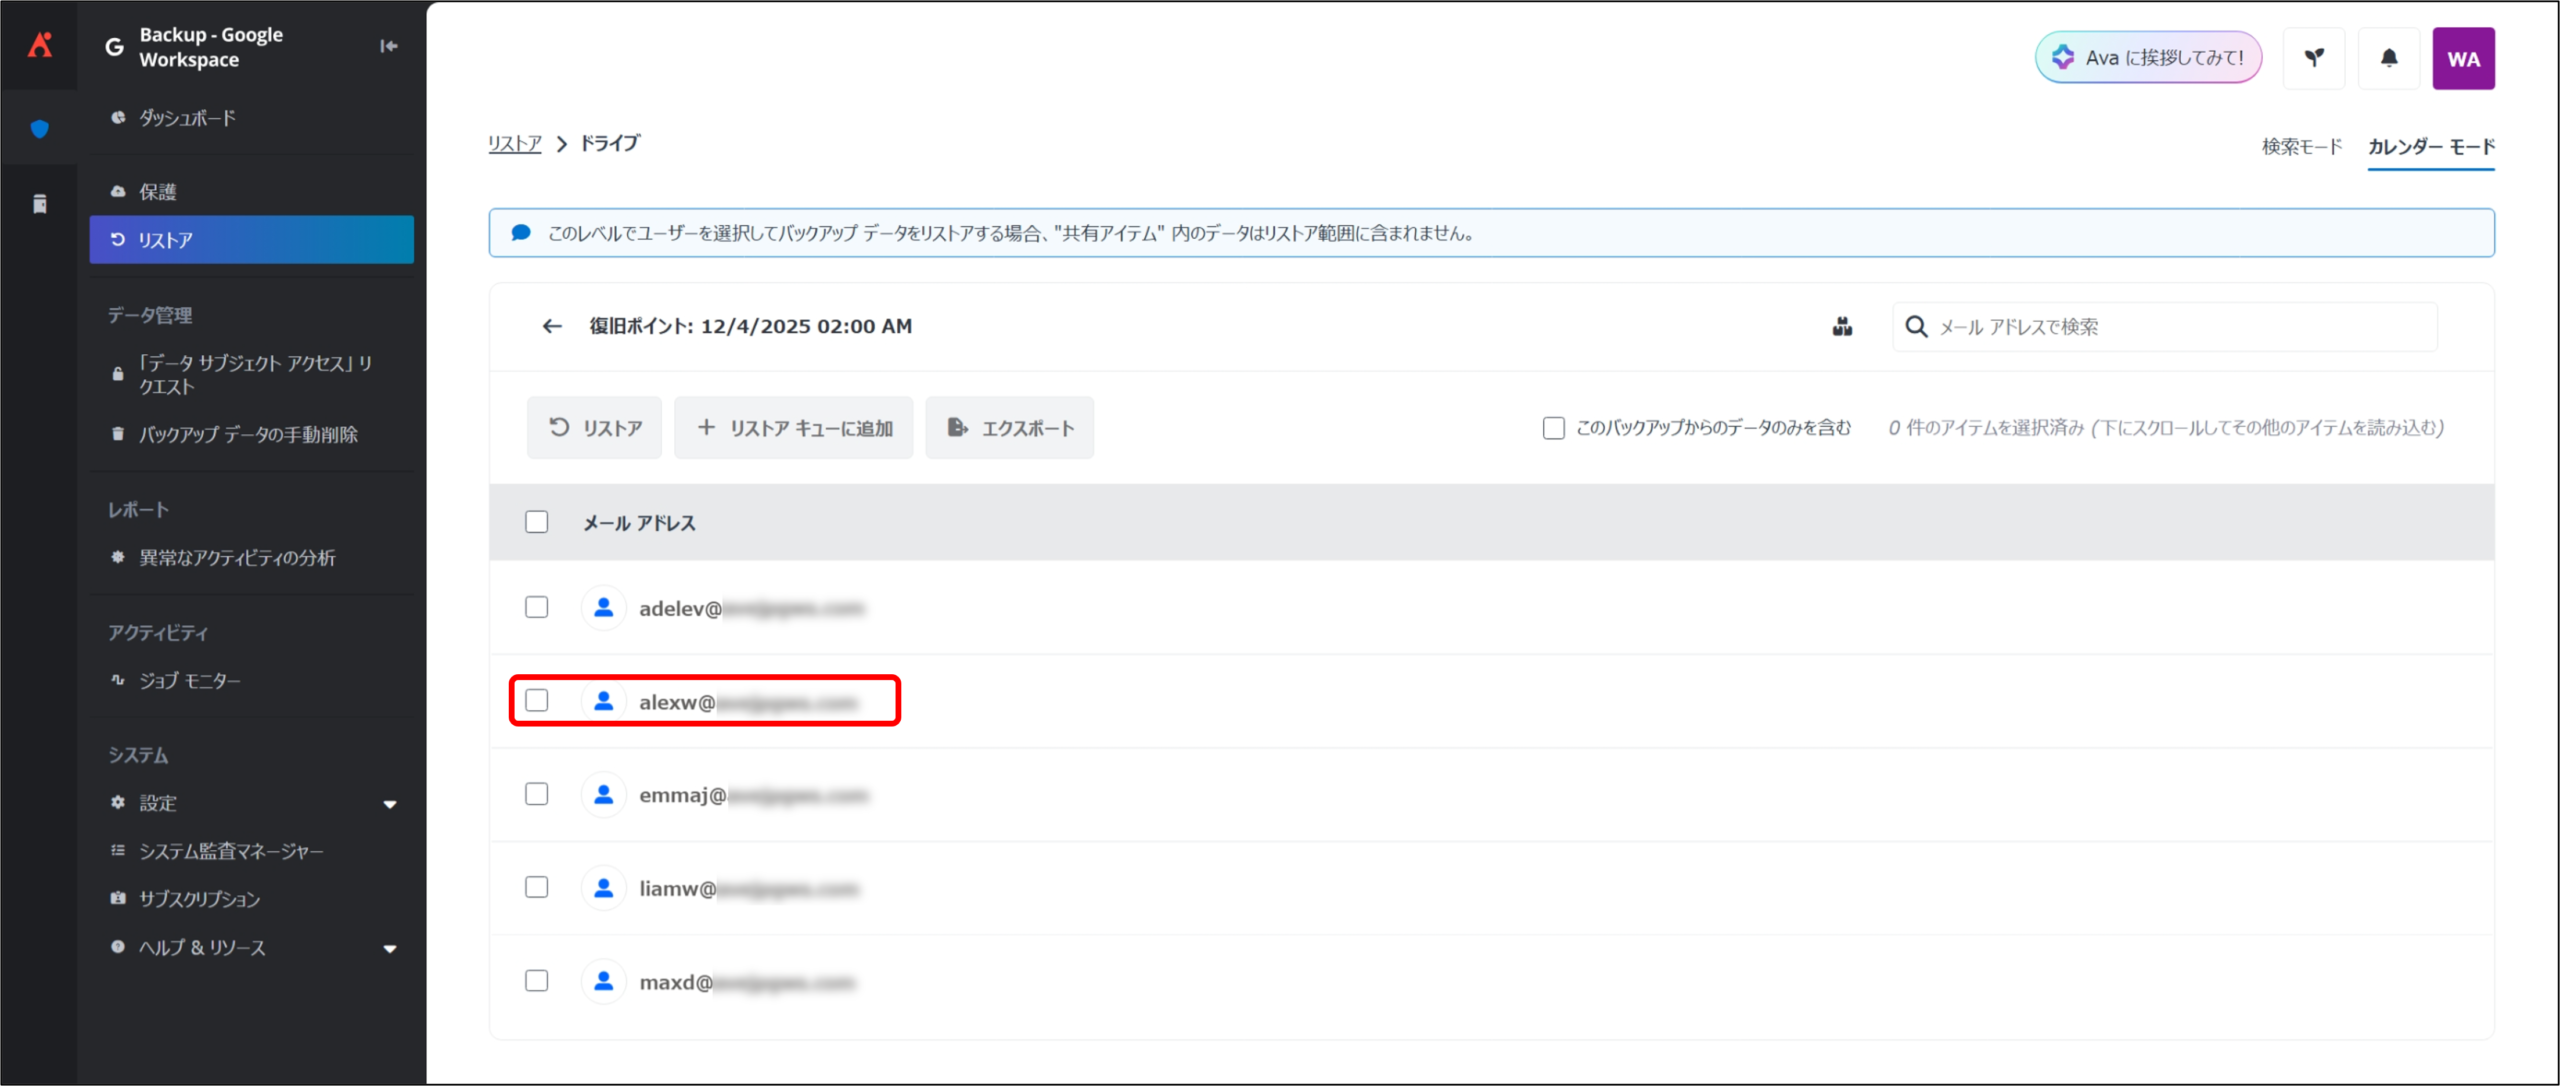Open ダッシュボード in the sidebar
The image size is (2560, 1086).
187,118
